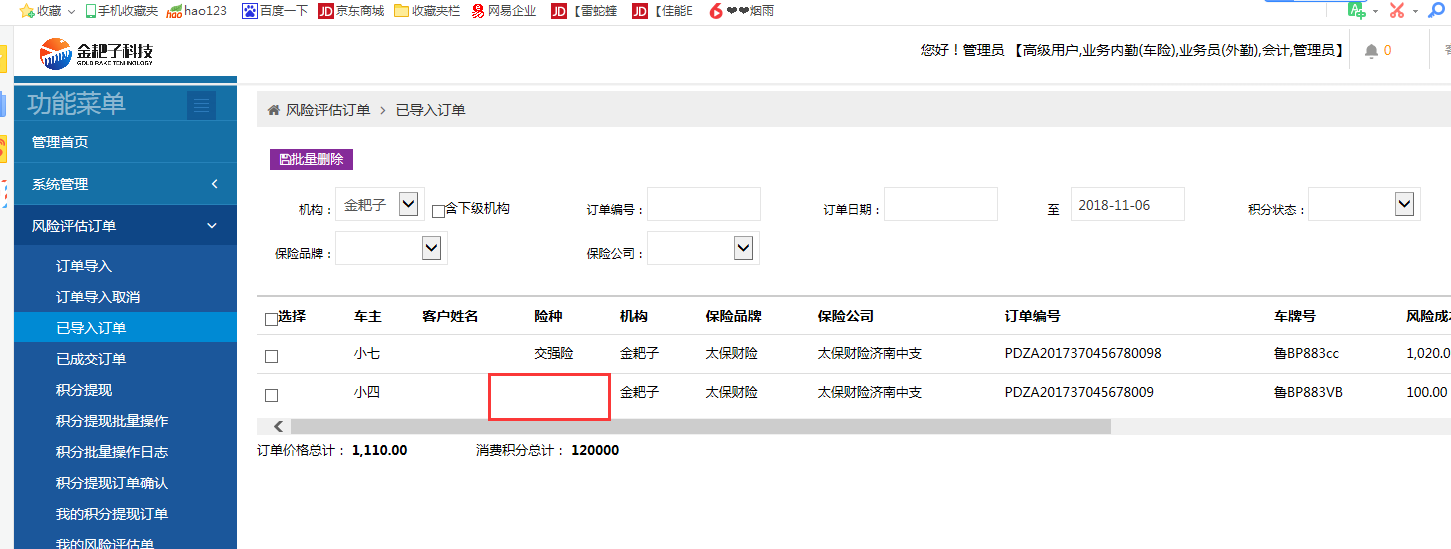Screen dimensions: 1451x549
Task: Go to 管理首页 in the sidebar
Action: [60, 142]
